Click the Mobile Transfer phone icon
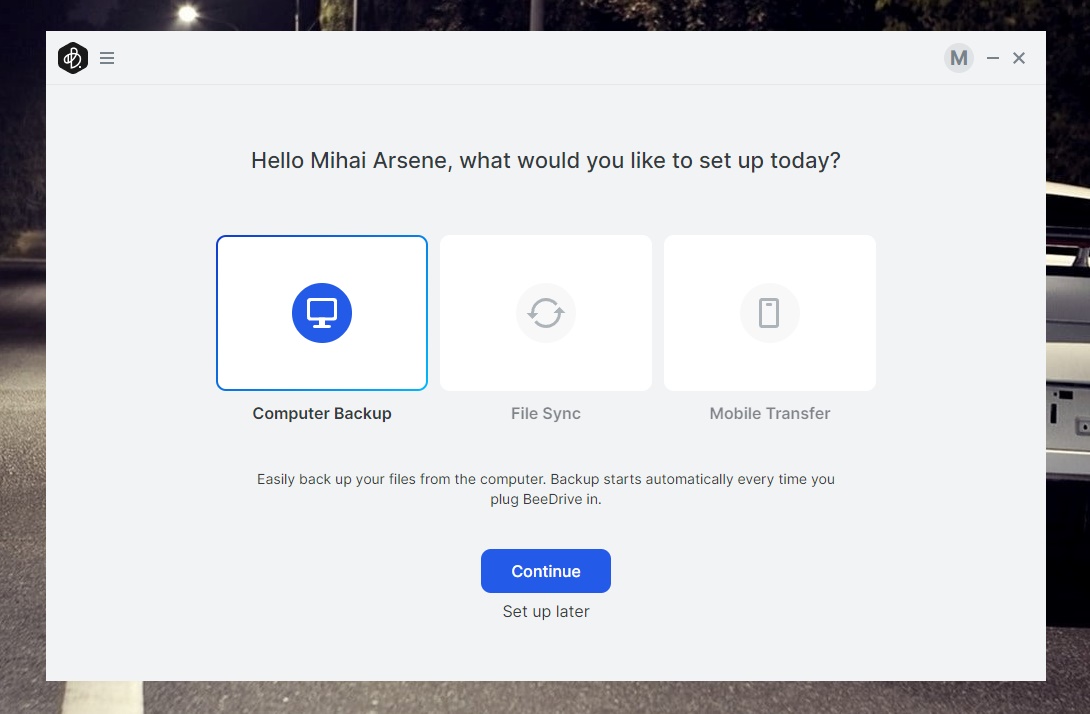1090x714 pixels. 769,313
